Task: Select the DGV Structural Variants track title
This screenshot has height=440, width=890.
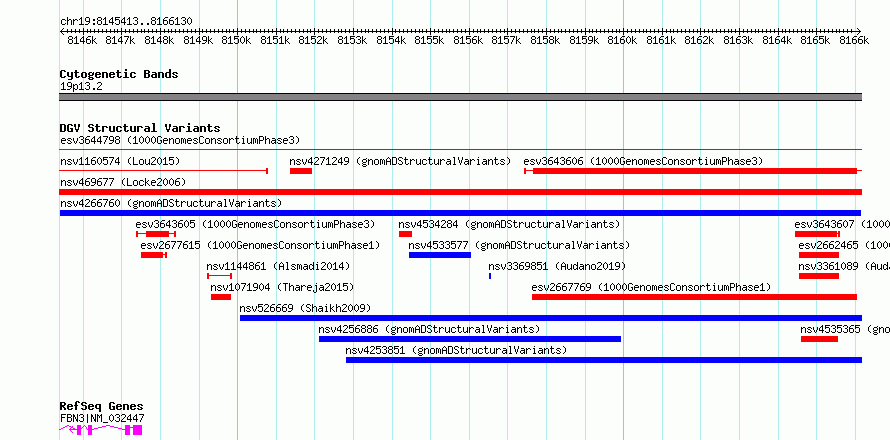Action: [x=140, y=128]
